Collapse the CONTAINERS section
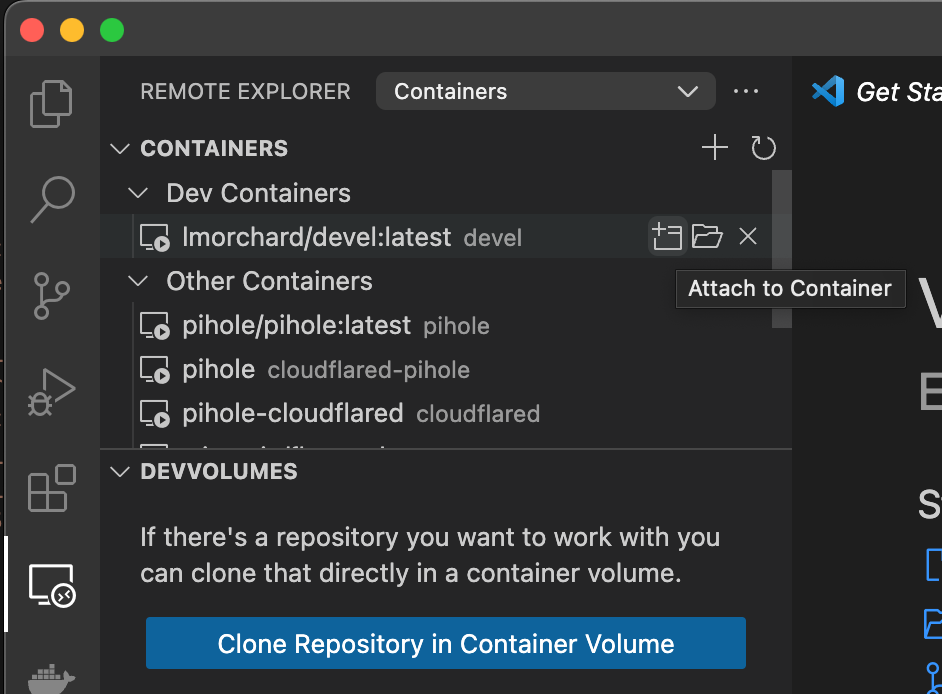This screenshot has width=942, height=694. coord(120,148)
